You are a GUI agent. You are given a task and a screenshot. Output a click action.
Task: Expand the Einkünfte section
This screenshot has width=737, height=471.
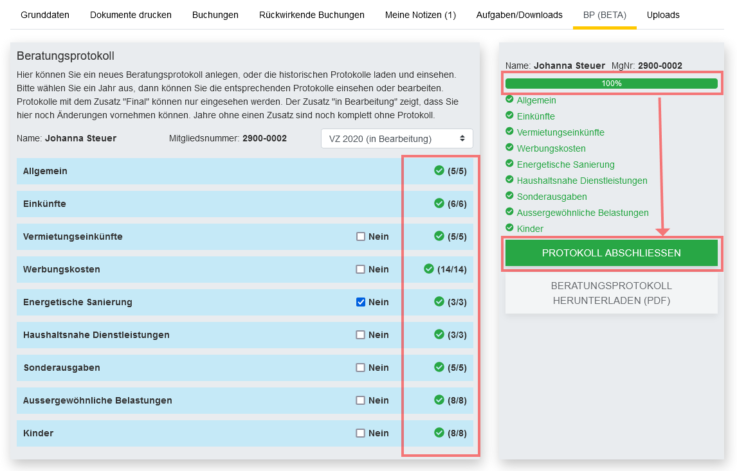[245, 204]
